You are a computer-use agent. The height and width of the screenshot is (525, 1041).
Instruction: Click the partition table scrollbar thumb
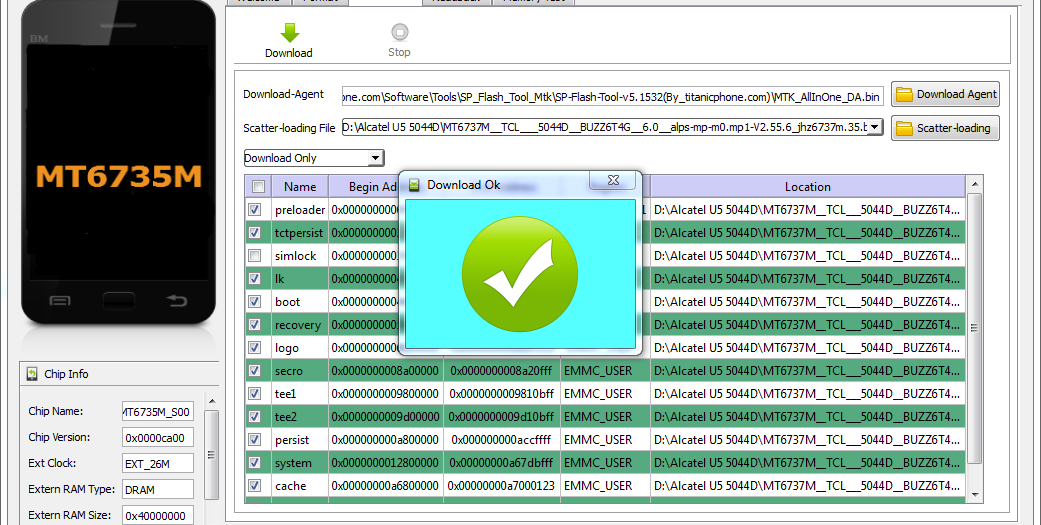(x=975, y=328)
